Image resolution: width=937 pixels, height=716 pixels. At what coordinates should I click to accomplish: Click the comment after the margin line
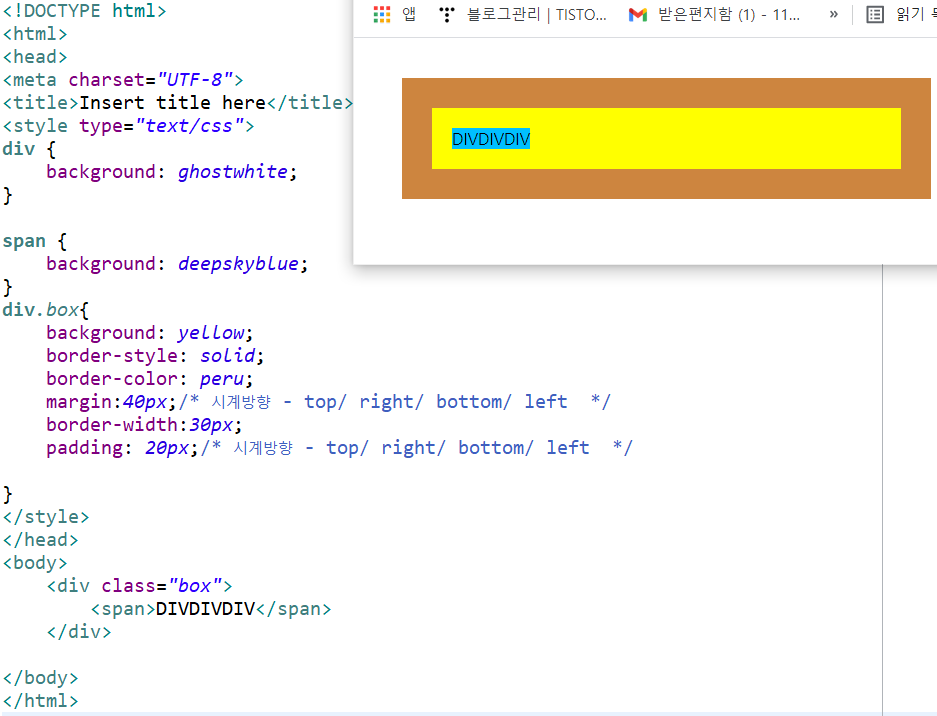[x=395, y=402]
